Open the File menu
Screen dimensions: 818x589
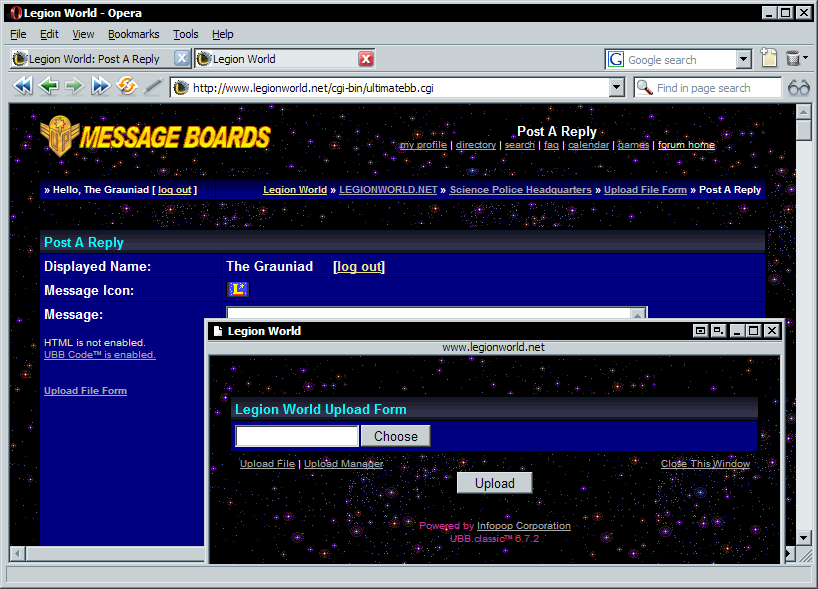click(18, 34)
